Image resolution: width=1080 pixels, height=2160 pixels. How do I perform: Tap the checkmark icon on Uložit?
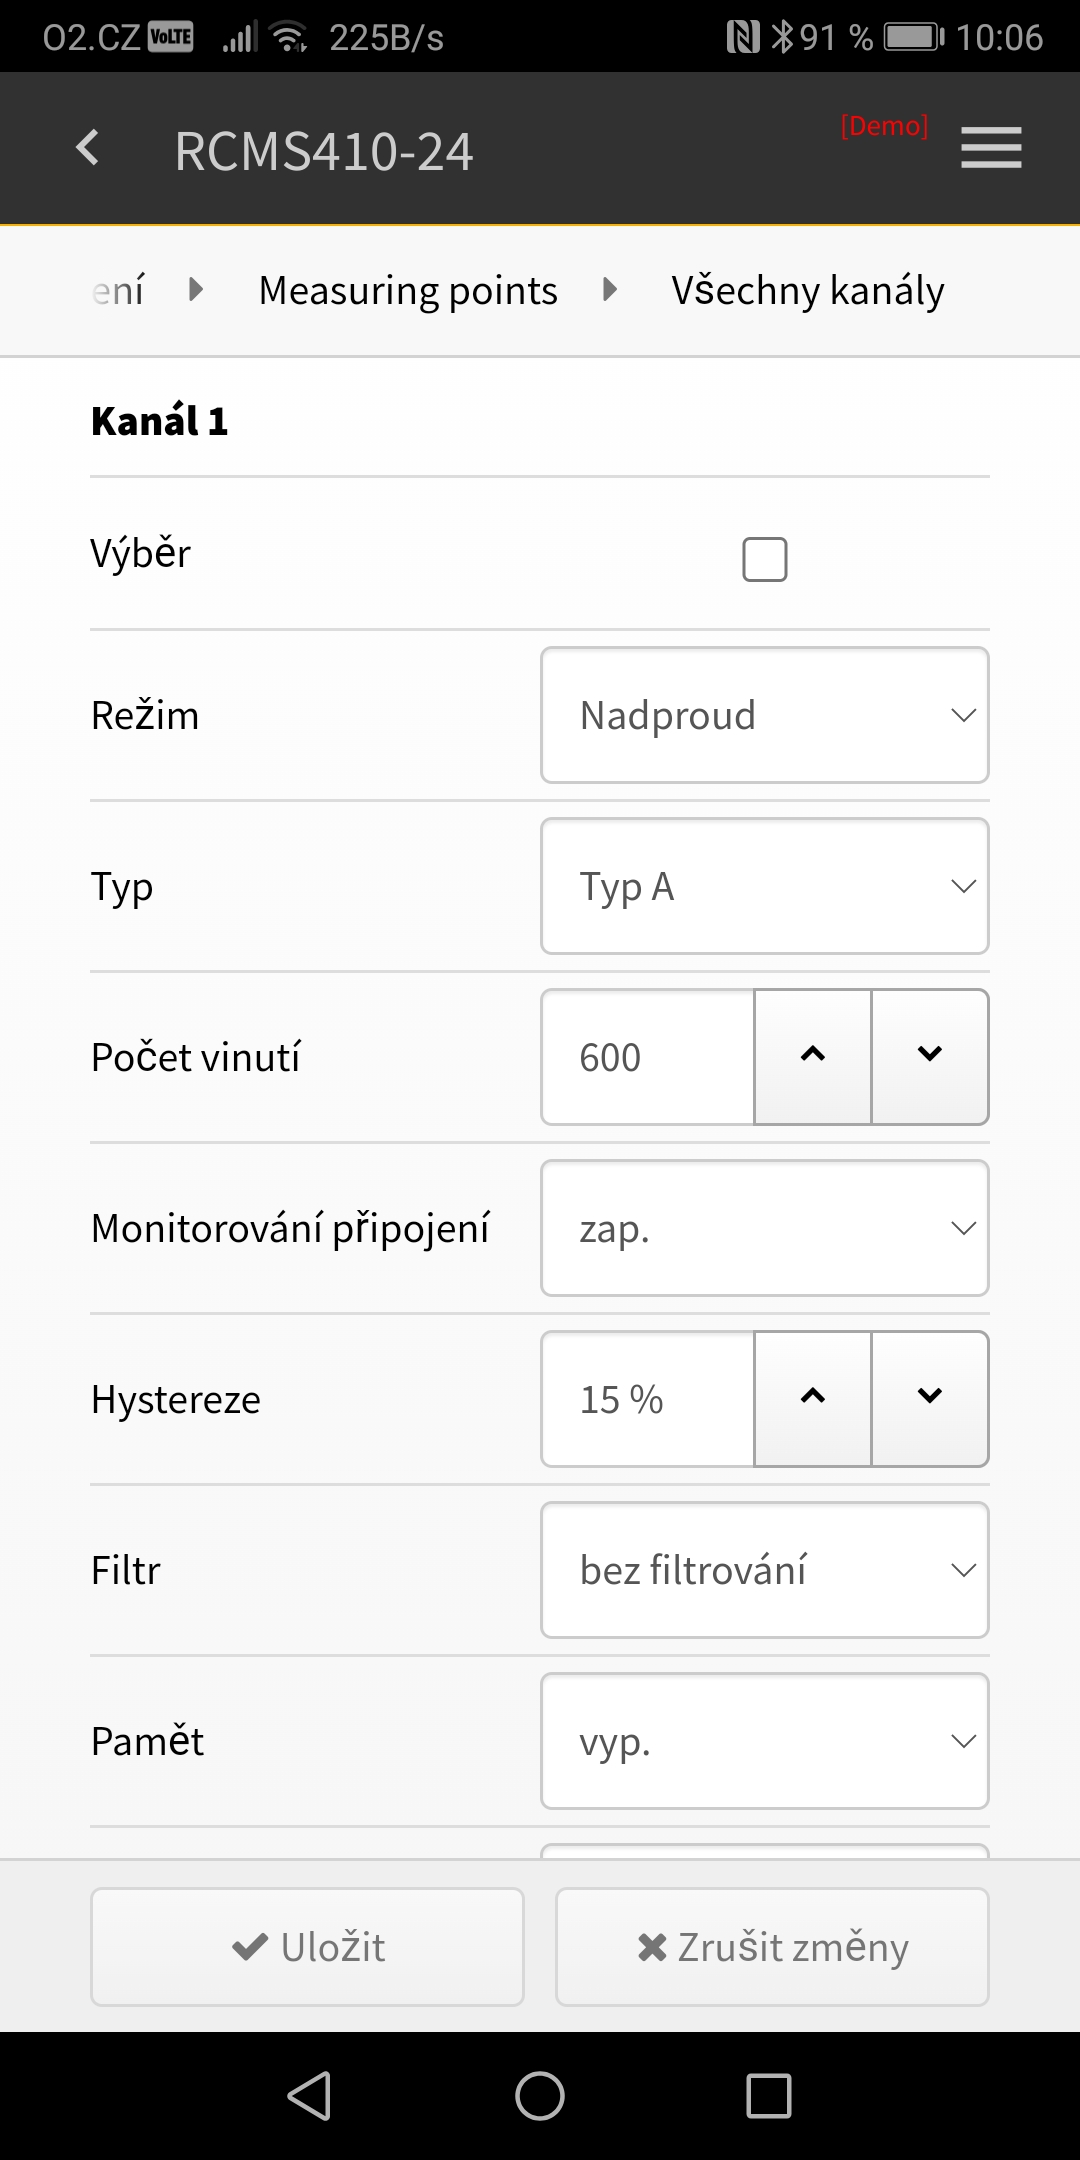(246, 1946)
